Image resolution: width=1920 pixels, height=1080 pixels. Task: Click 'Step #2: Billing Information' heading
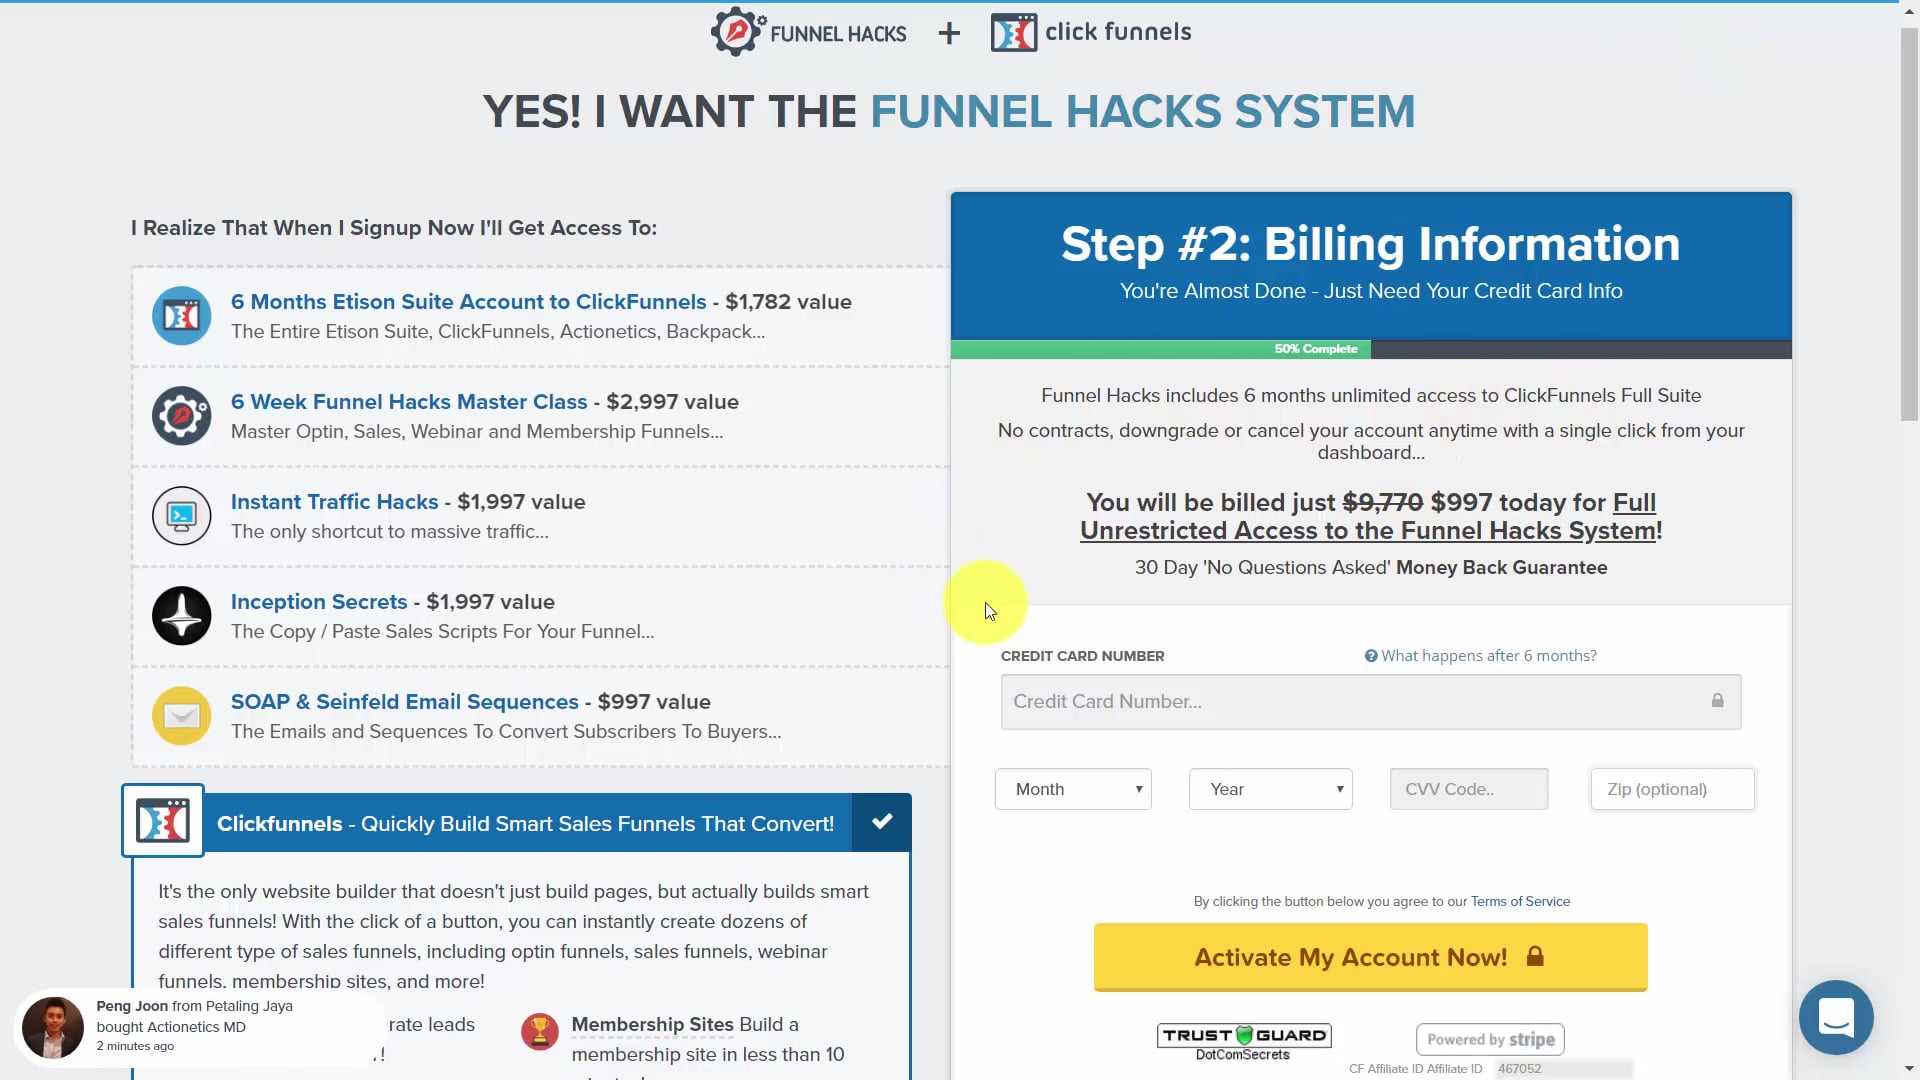(1371, 244)
